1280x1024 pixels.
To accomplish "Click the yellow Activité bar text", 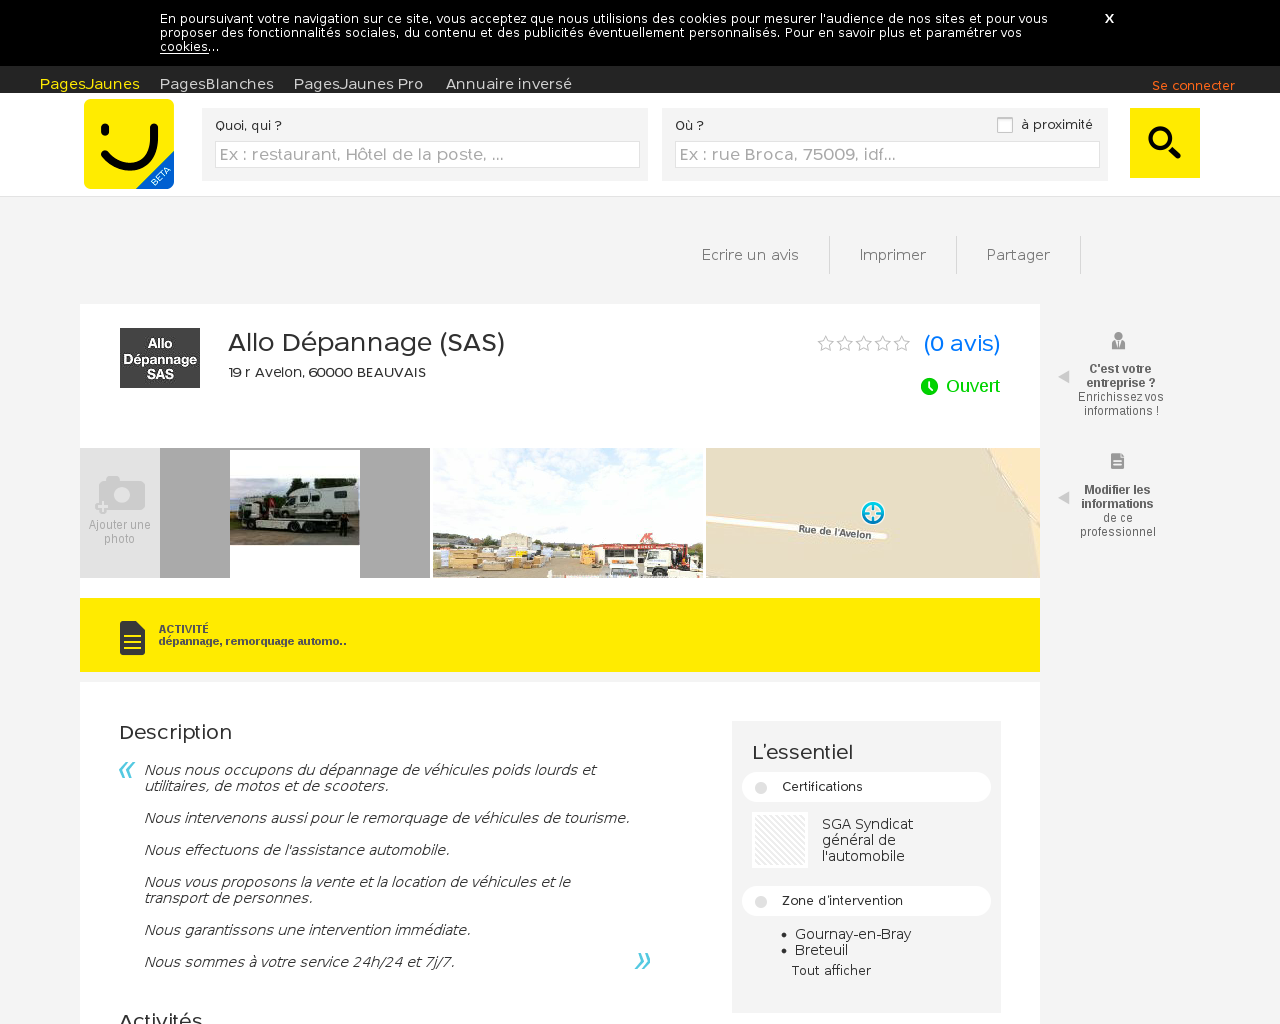I will 252,635.
